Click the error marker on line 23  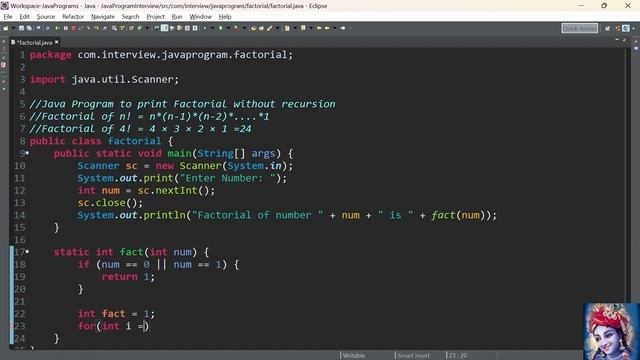12,326
